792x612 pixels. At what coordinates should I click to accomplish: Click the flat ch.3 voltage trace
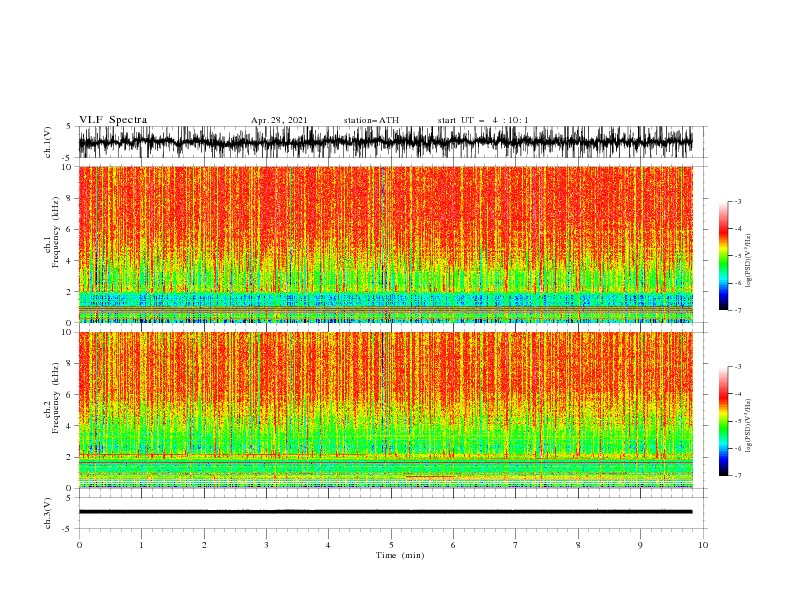coord(385,512)
